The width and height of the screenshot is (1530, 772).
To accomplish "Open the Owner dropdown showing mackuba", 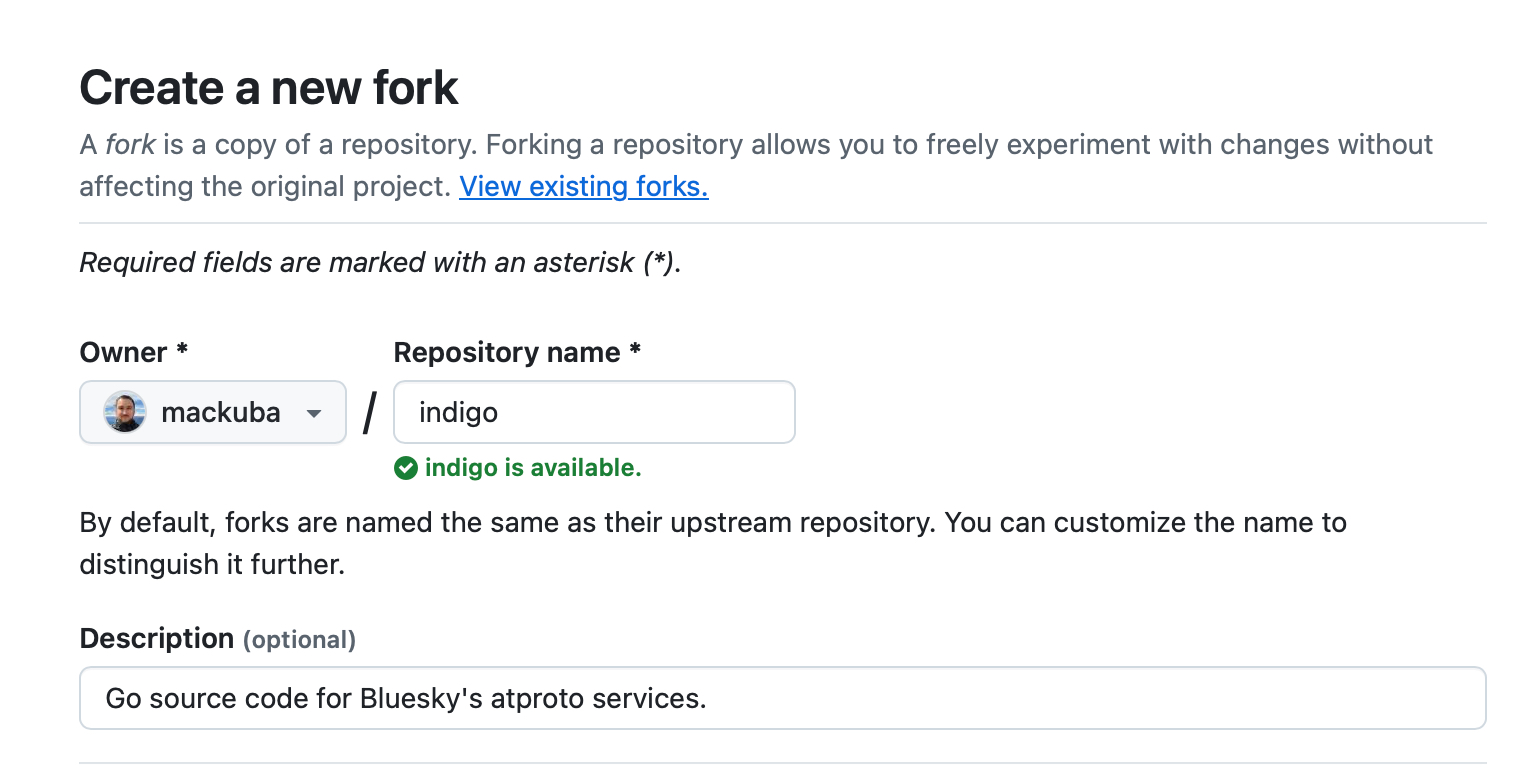I will click(x=213, y=412).
